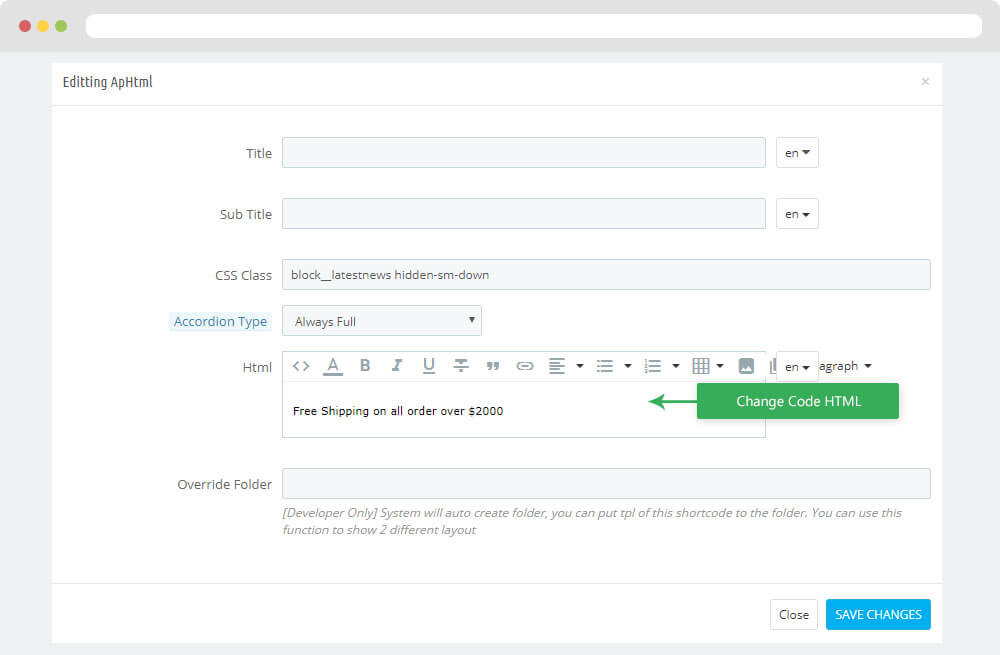
Task: Open numbered list style dropdown arrow
Action: [x=676, y=366]
